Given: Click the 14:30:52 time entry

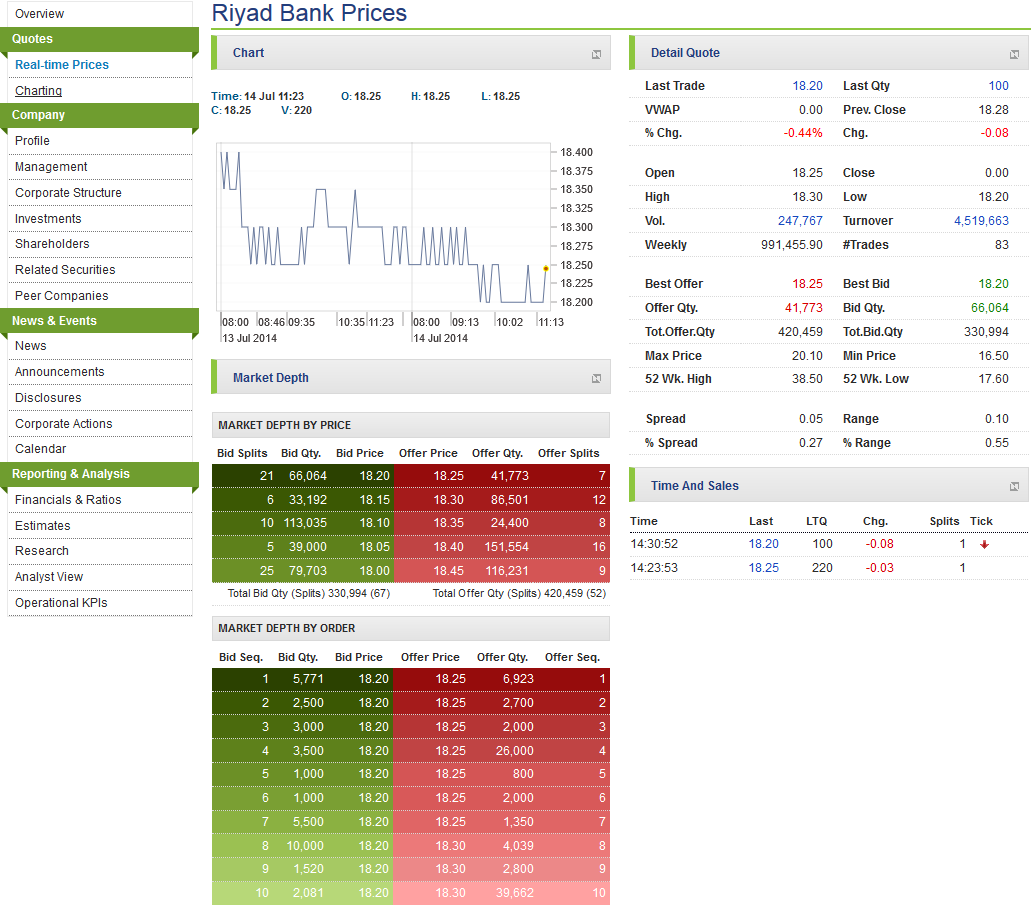Looking at the screenshot, I should [654, 544].
